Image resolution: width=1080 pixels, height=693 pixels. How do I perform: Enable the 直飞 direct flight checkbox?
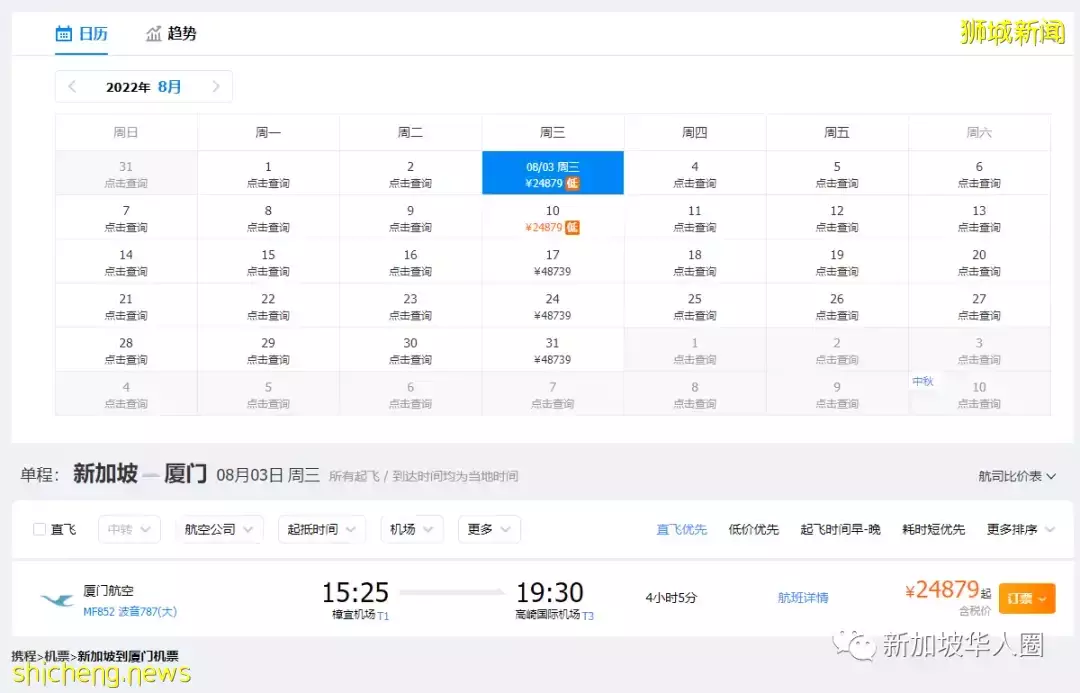coord(40,529)
